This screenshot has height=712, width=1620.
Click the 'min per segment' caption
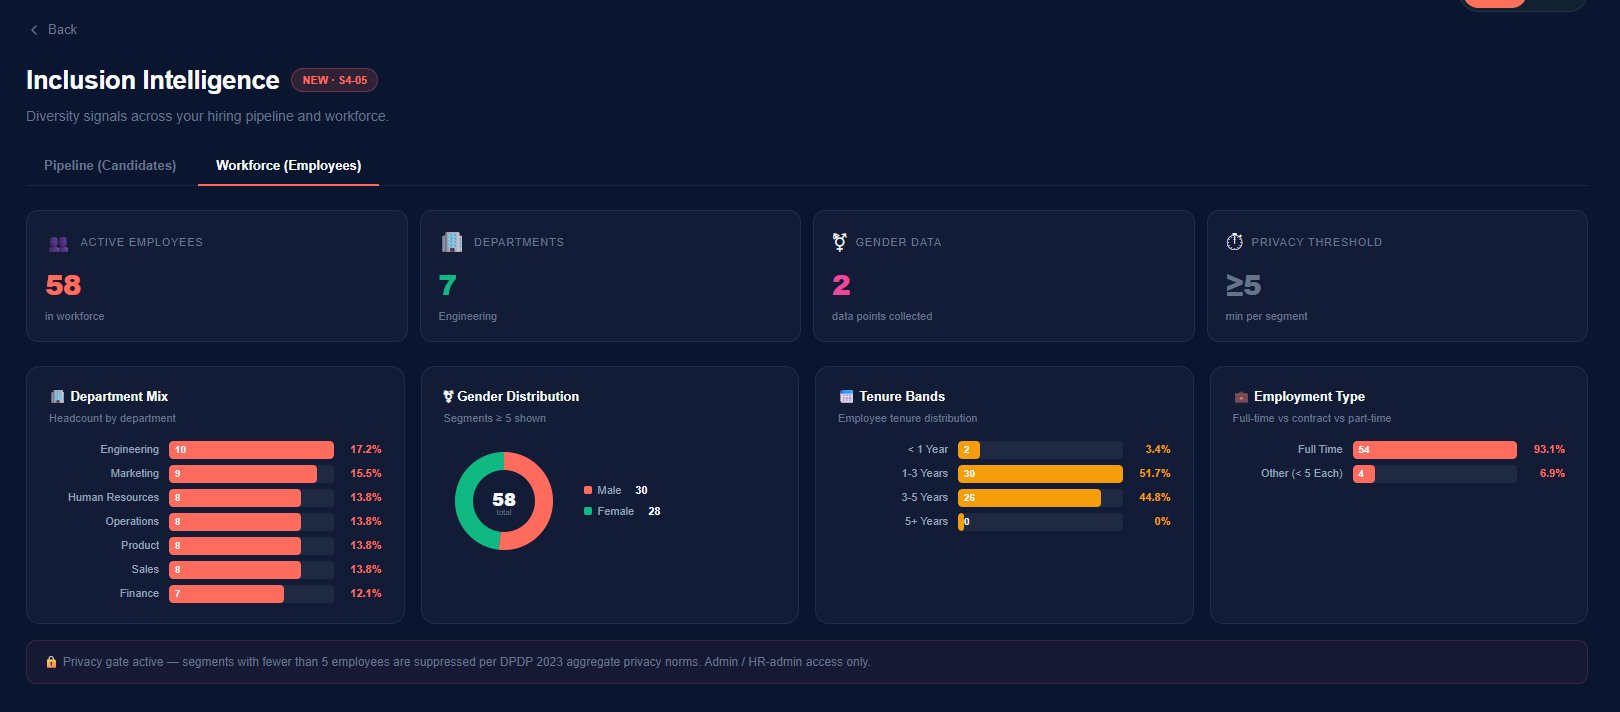(x=1266, y=316)
